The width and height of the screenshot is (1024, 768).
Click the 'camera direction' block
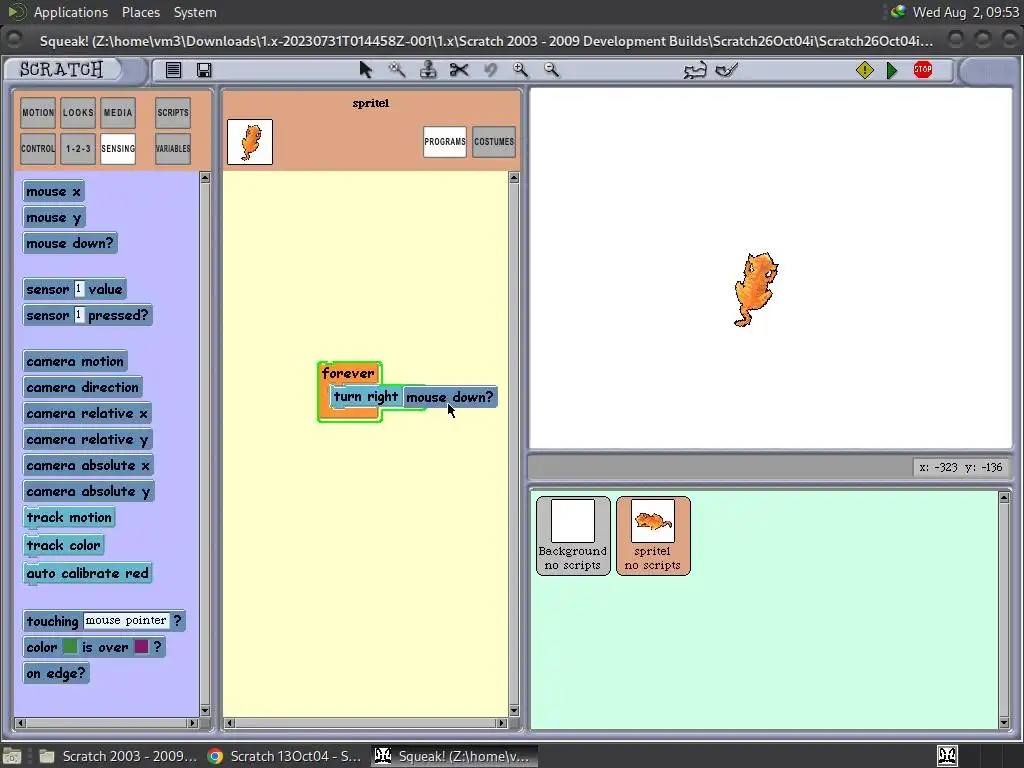(x=83, y=387)
